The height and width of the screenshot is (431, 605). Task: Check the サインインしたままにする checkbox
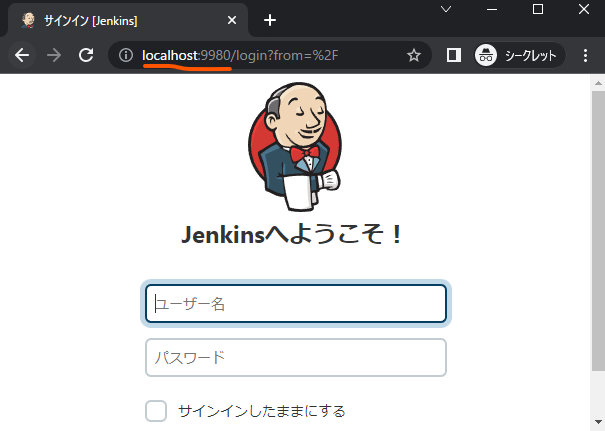point(156,411)
